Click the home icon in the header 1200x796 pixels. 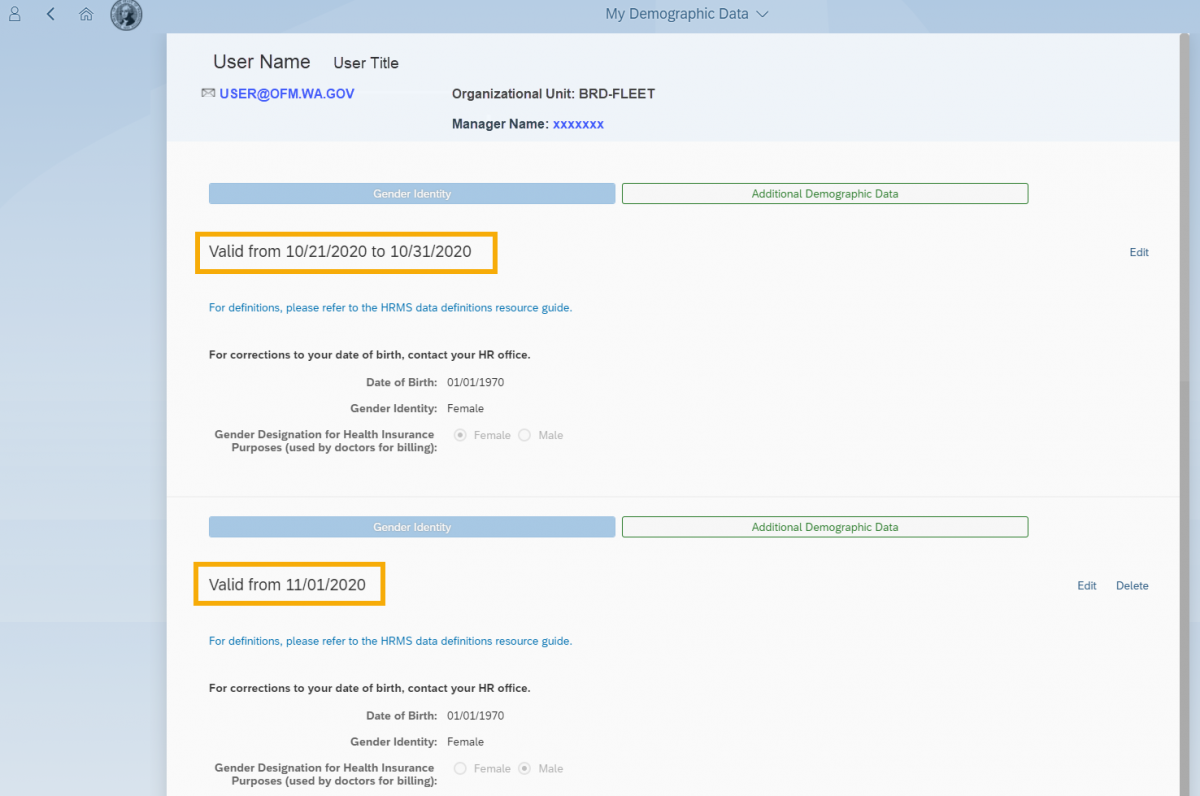coord(85,13)
